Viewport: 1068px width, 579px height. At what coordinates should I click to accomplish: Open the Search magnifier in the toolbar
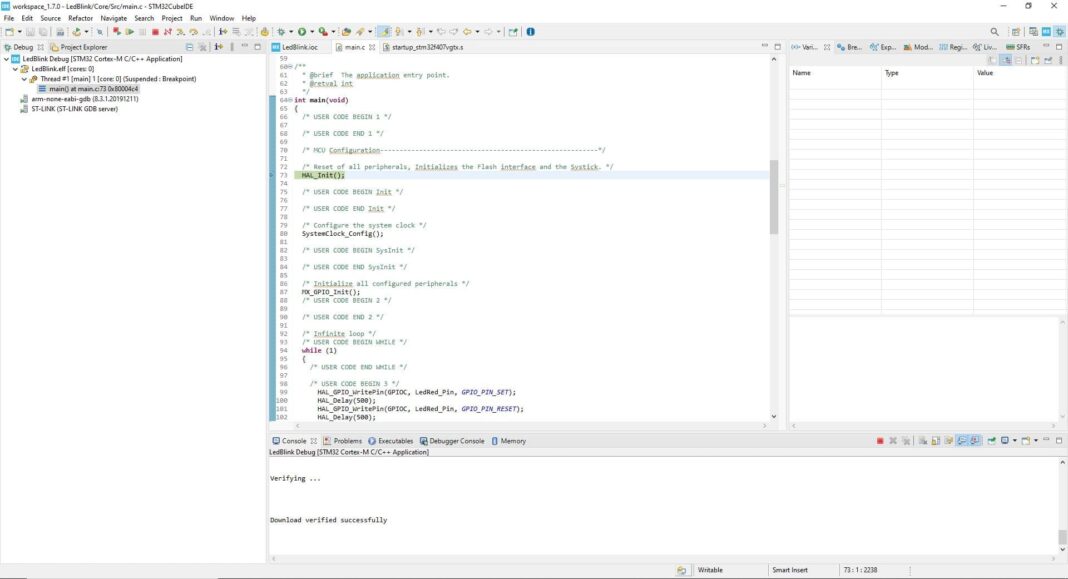(x=994, y=32)
